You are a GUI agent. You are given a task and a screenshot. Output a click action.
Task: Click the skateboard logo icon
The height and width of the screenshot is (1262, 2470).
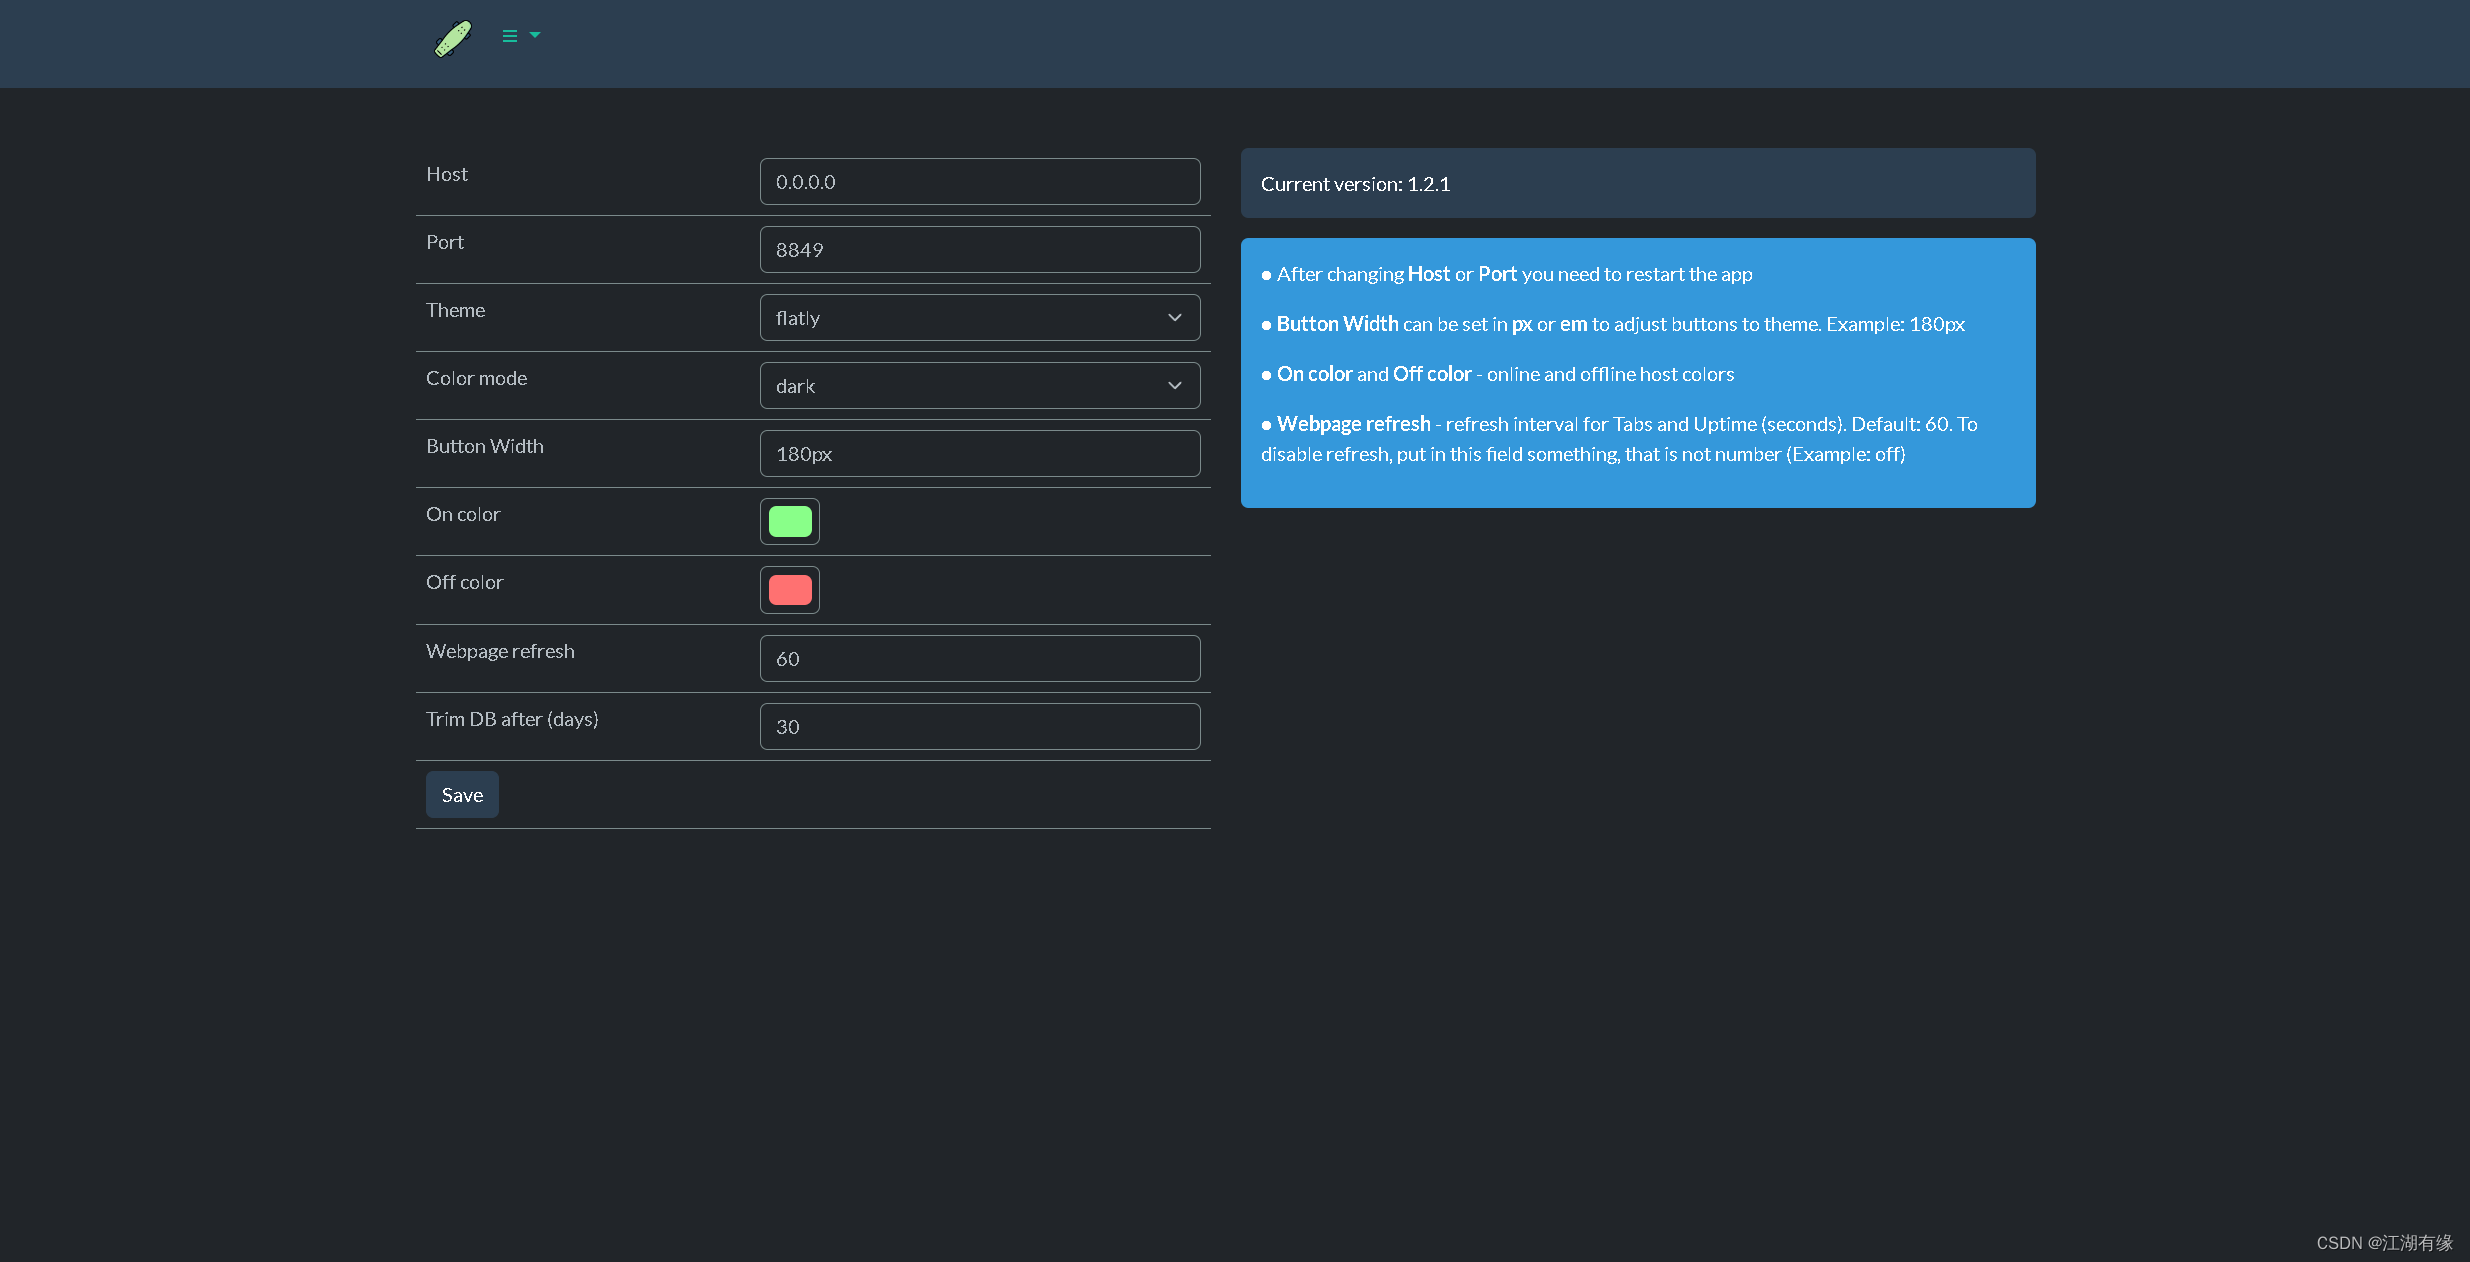pos(453,38)
